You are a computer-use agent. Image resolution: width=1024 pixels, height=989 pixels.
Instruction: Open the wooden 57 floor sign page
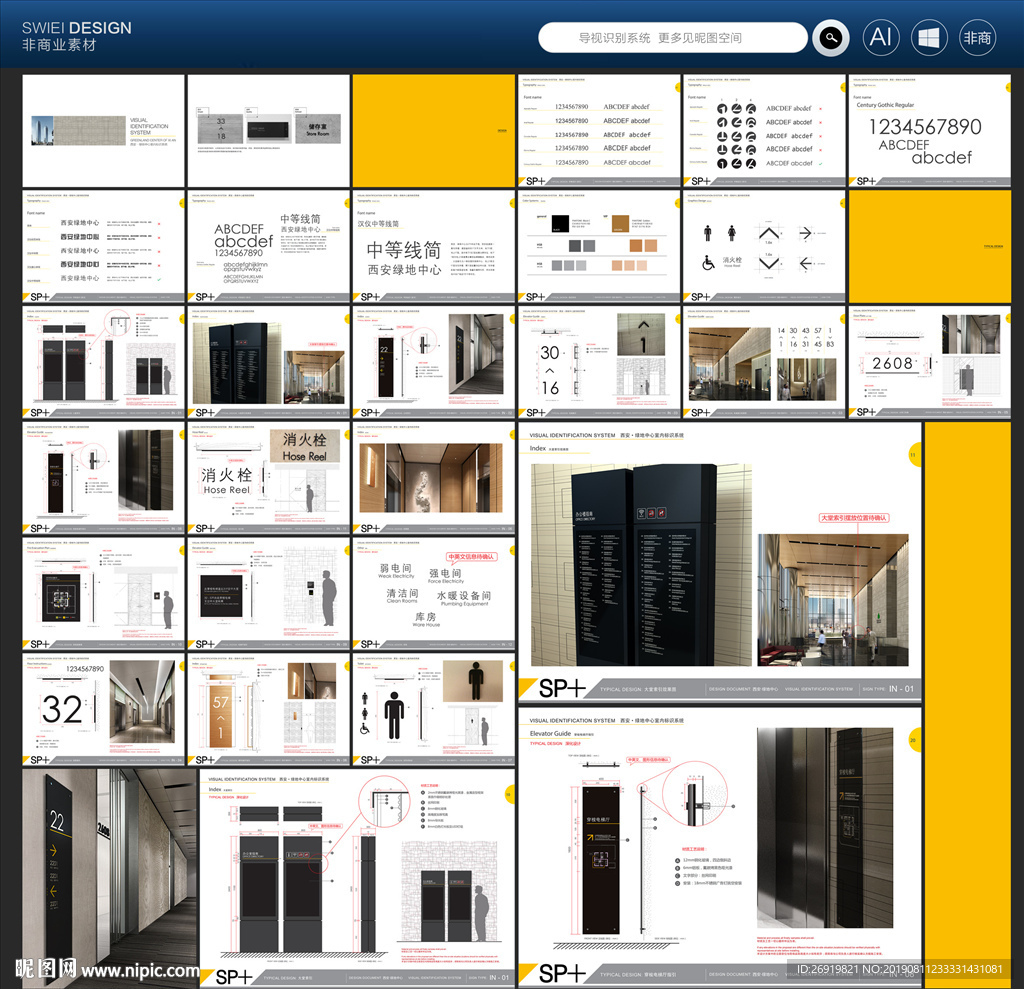pyautogui.click(x=268, y=709)
